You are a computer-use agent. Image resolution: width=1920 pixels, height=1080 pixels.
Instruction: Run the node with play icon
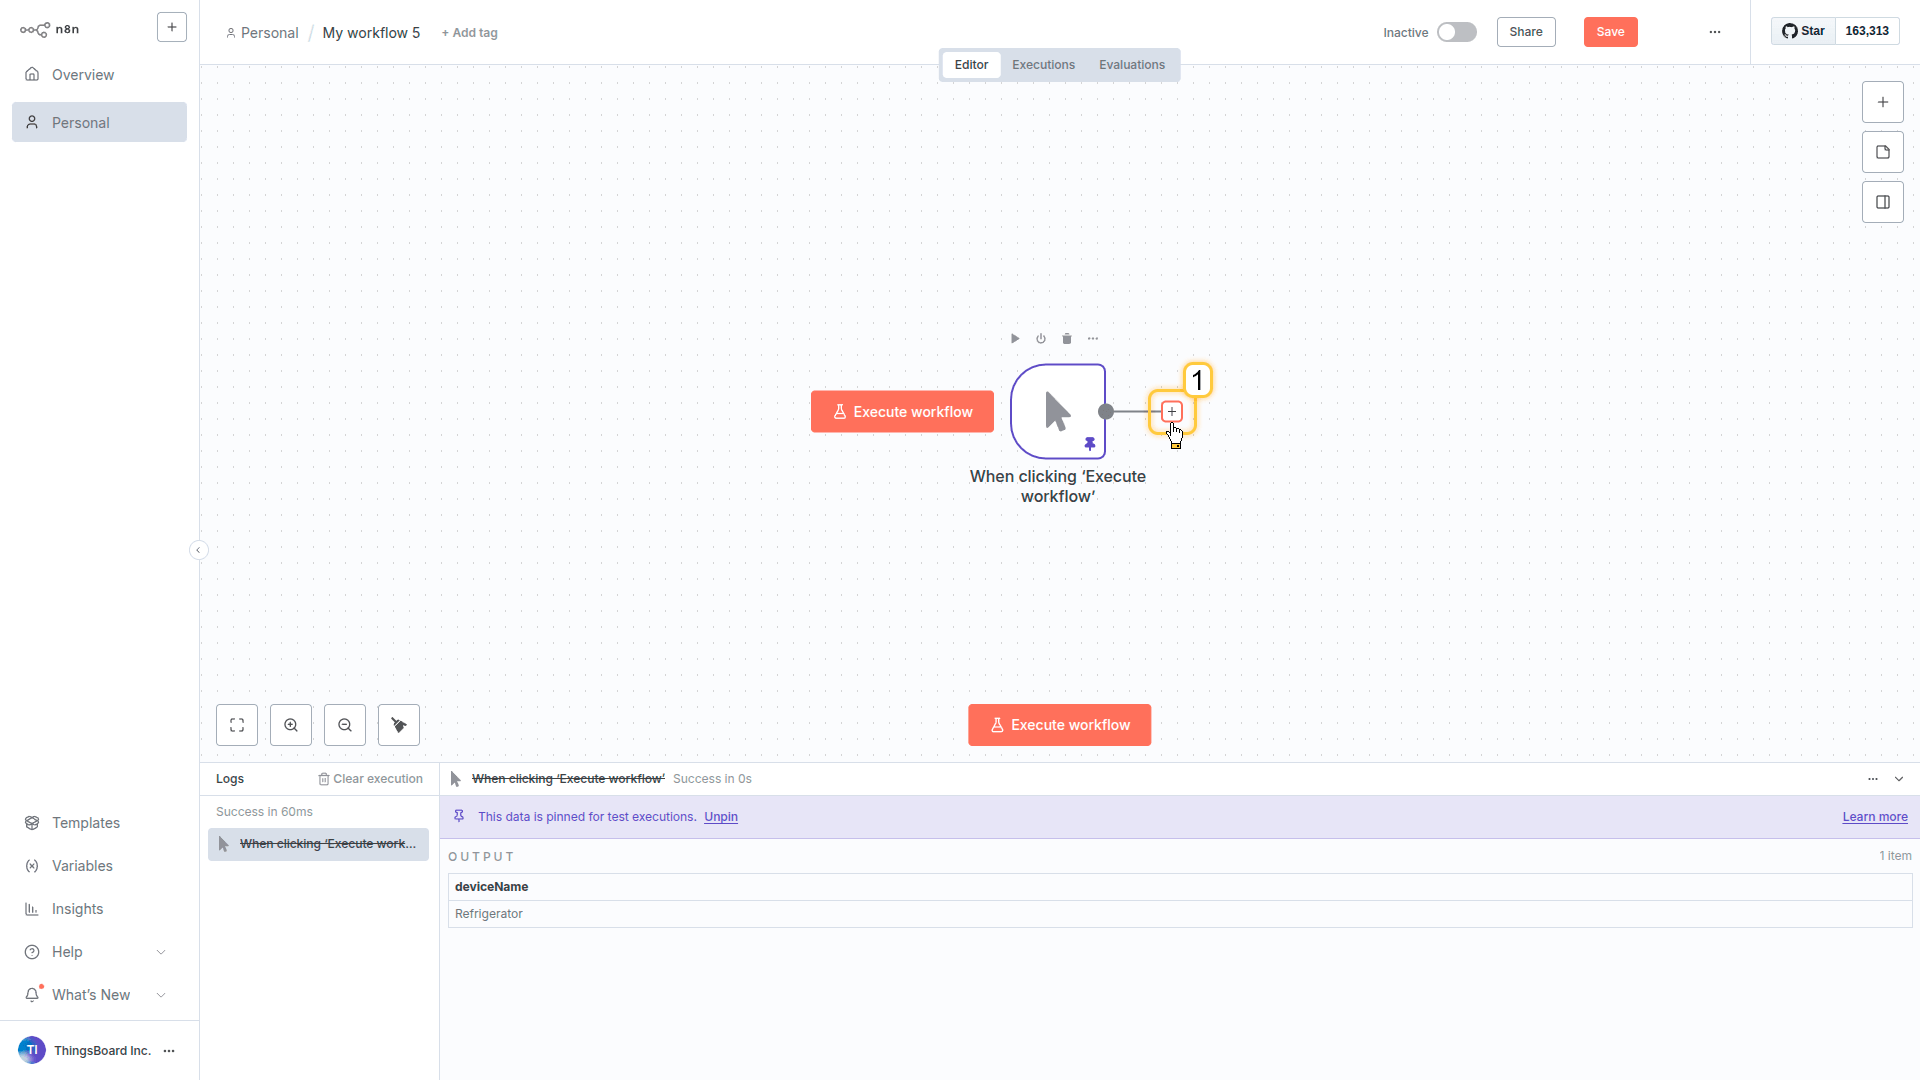click(1015, 339)
